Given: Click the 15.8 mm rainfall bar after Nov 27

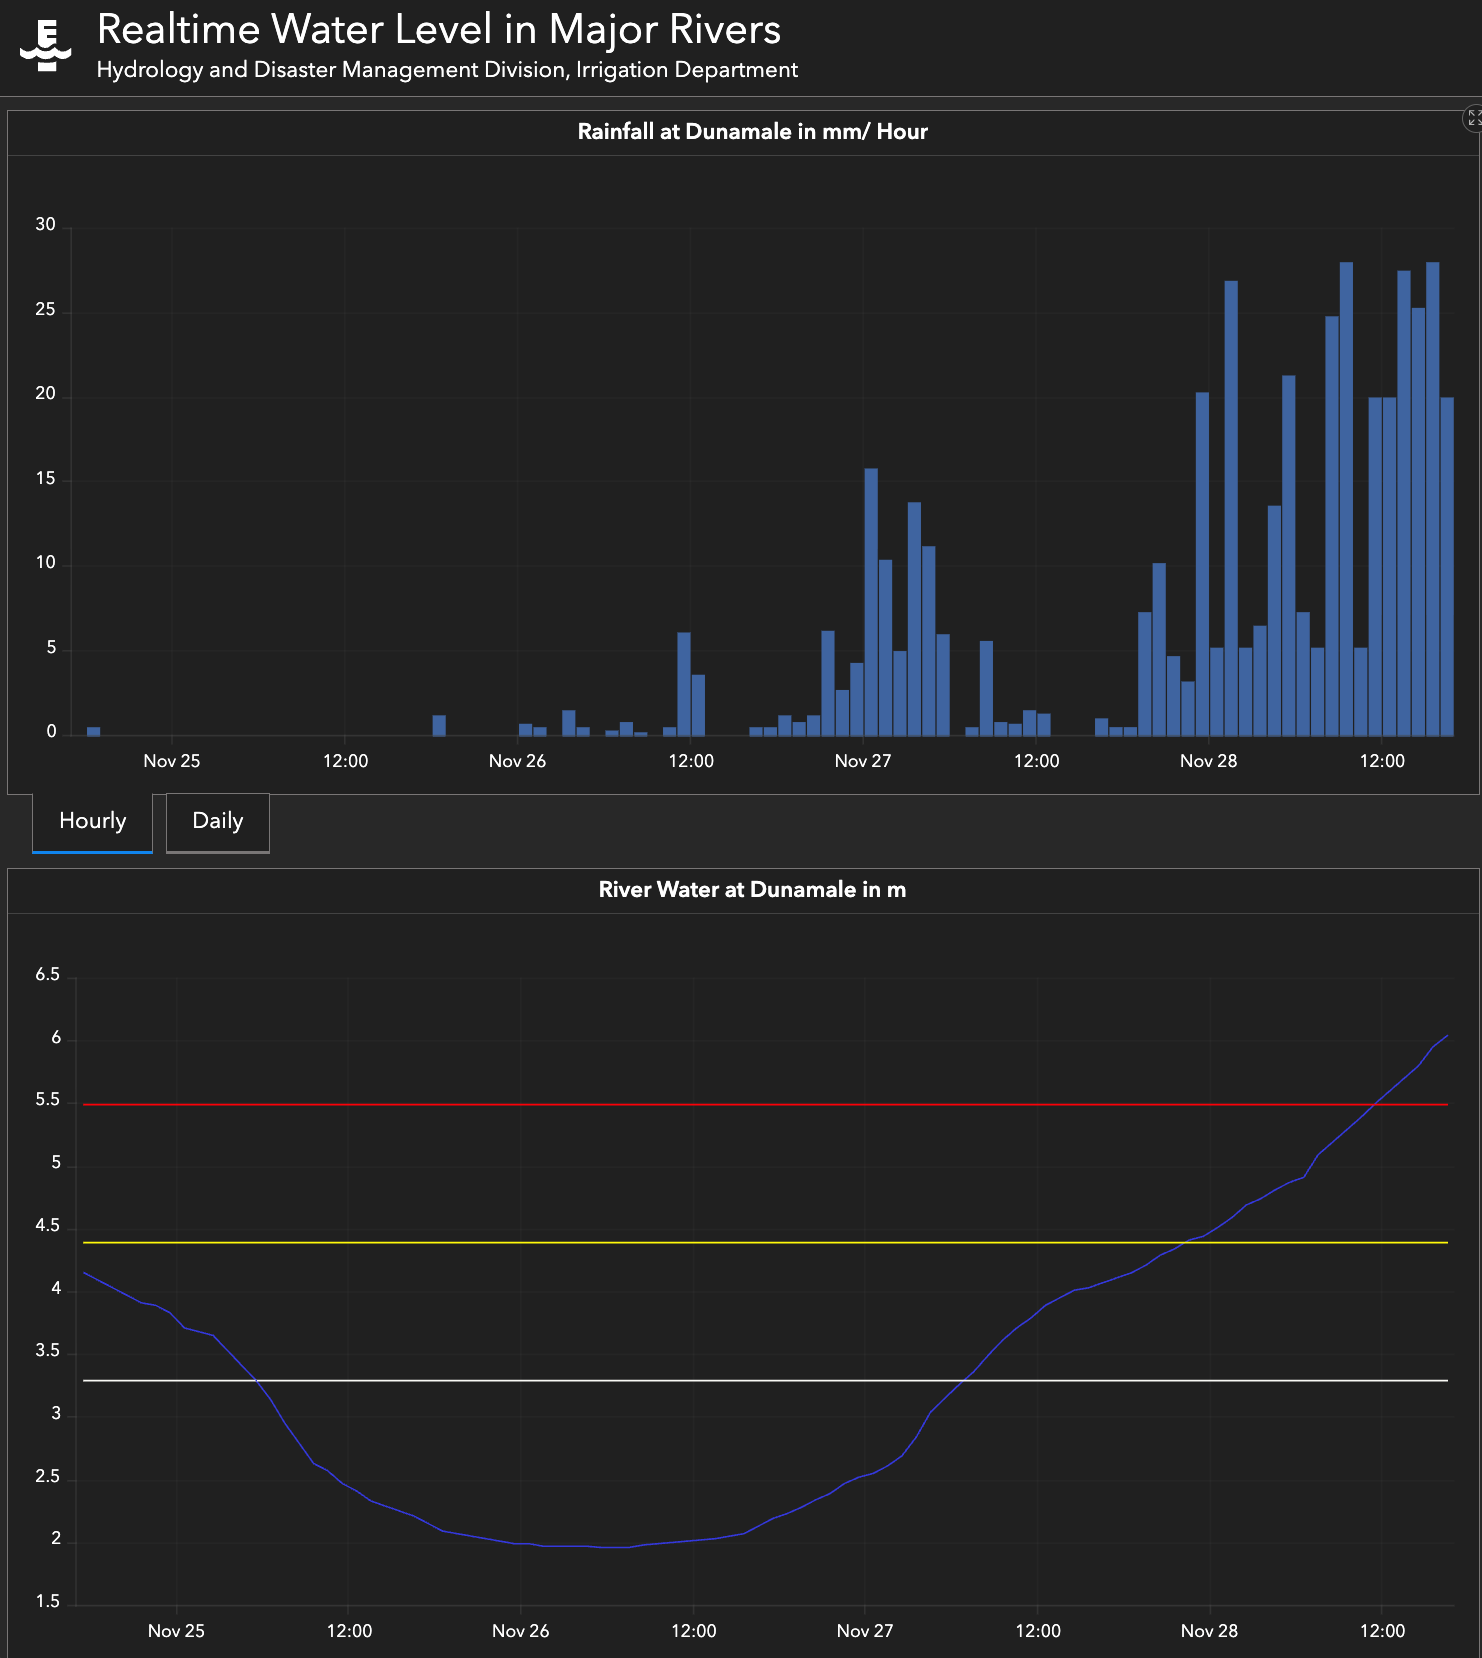Looking at the screenshot, I should pos(871,602).
